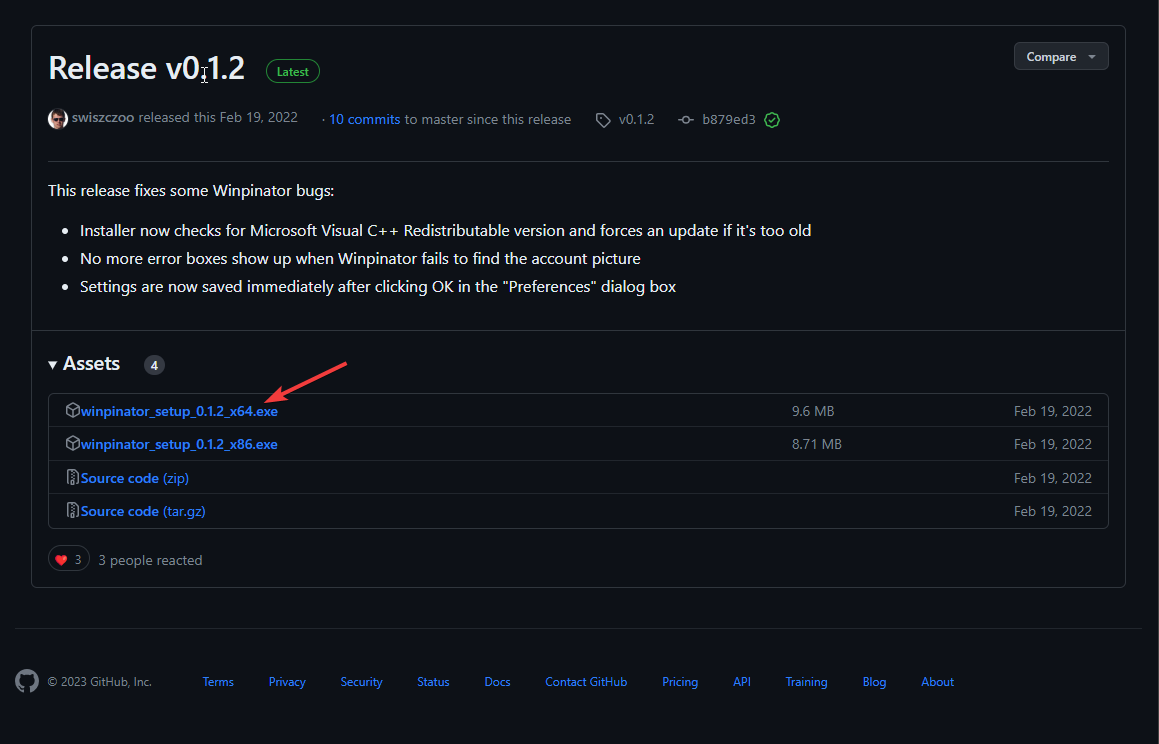Open the 10 commits link
The height and width of the screenshot is (744, 1159).
click(x=364, y=120)
